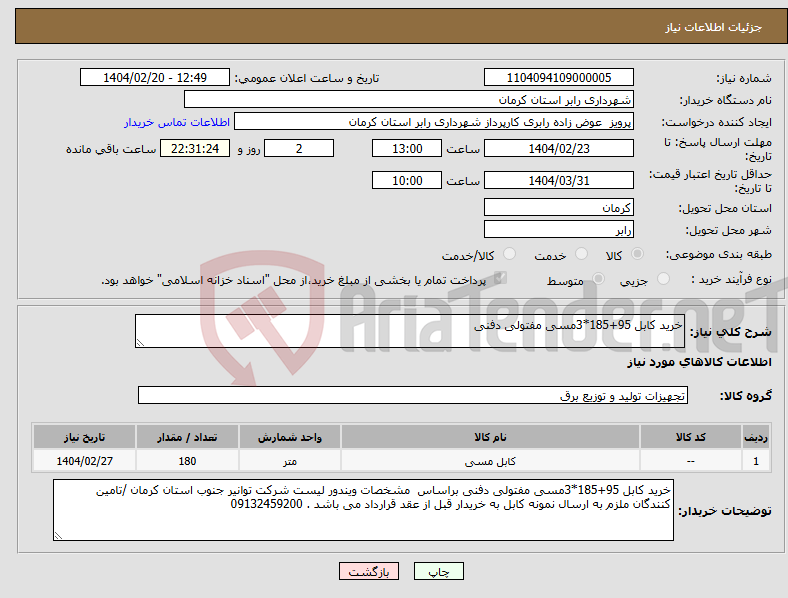Click the request creator field

[434, 122]
